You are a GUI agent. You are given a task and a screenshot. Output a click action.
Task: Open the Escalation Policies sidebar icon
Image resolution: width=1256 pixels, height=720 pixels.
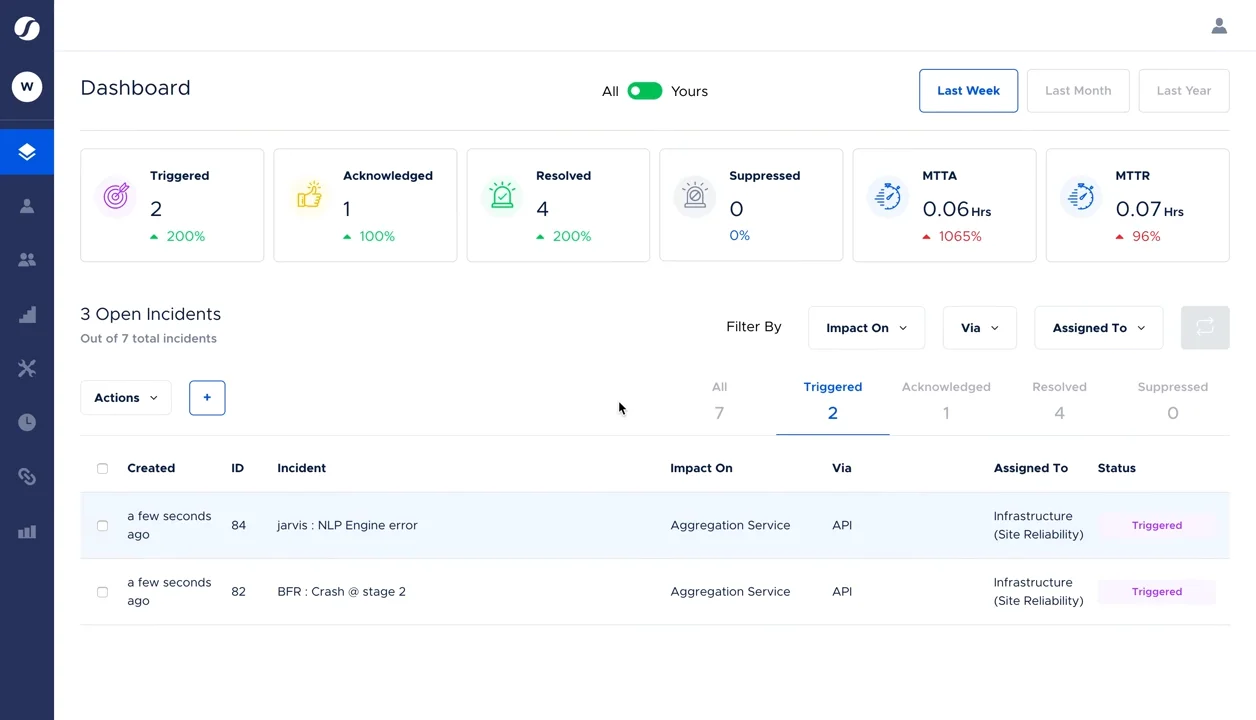pyautogui.click(x=27, y=314)
